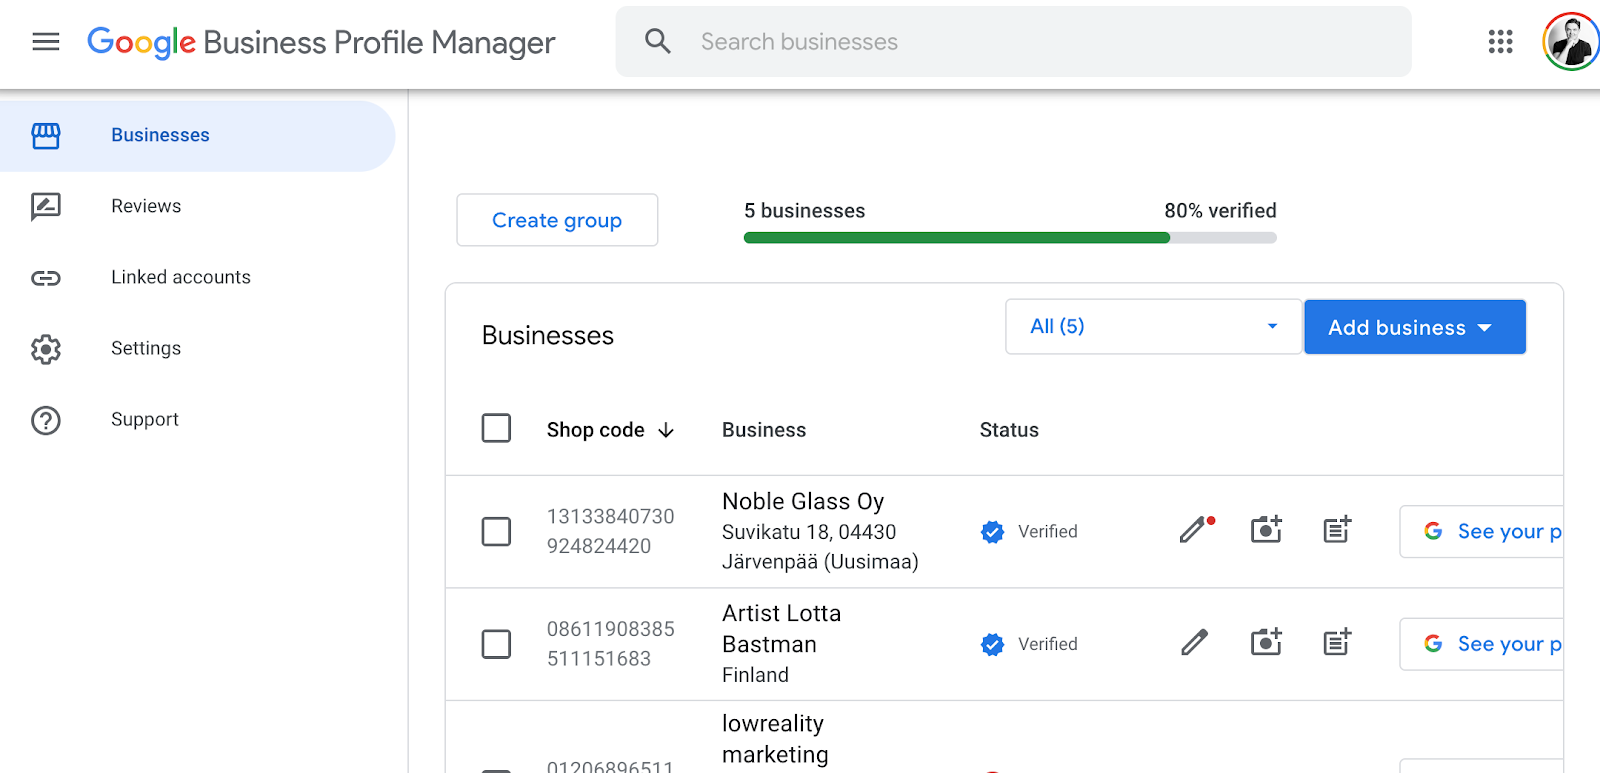Click the Businesses storefront icon
The image size is (1600, 773).
46,135
